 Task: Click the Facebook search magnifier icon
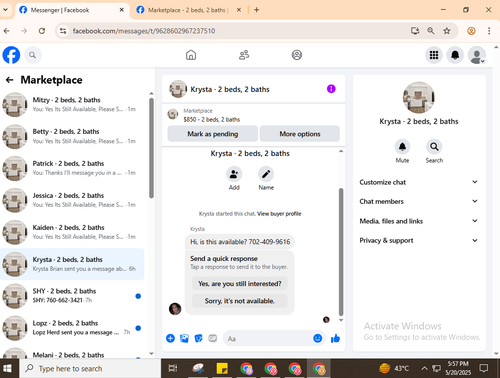(x=32, y=55)
